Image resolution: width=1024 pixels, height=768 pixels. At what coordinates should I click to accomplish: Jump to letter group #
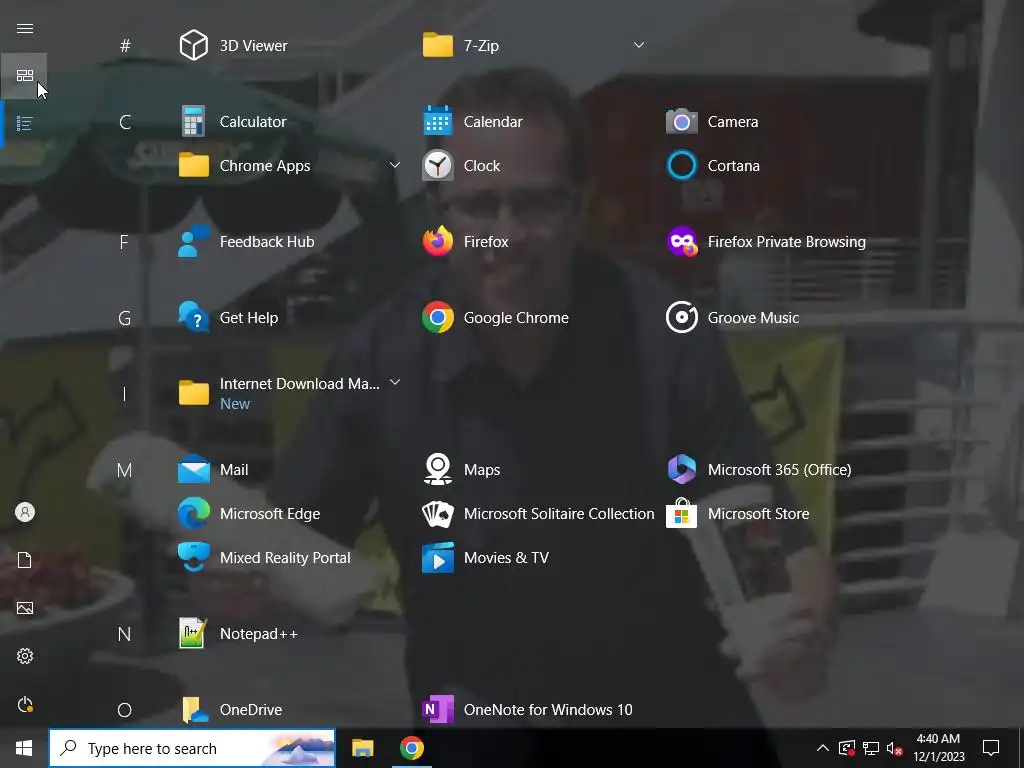coord(125,46)
